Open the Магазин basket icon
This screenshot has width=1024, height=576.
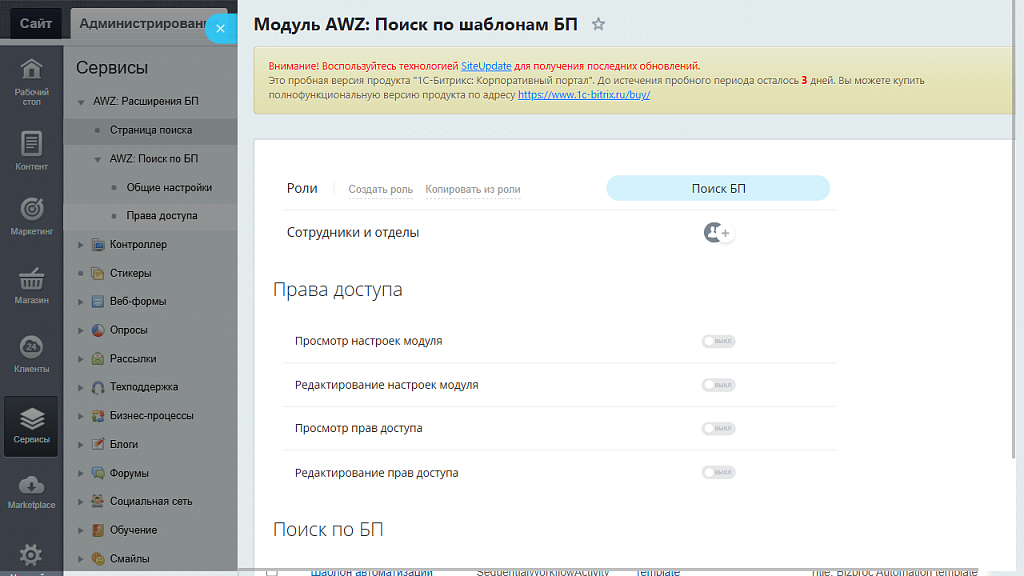coord(31,285)
